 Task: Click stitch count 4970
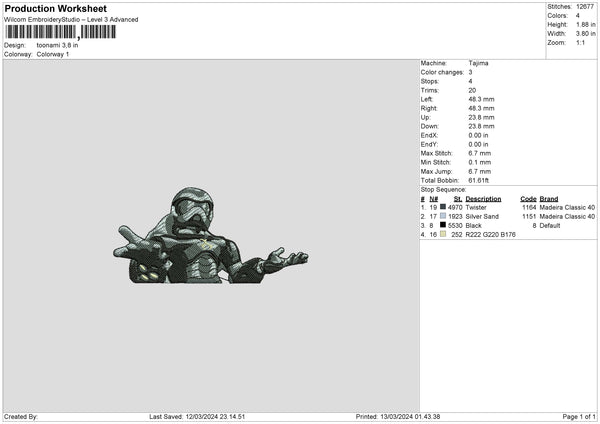[455, 207]
